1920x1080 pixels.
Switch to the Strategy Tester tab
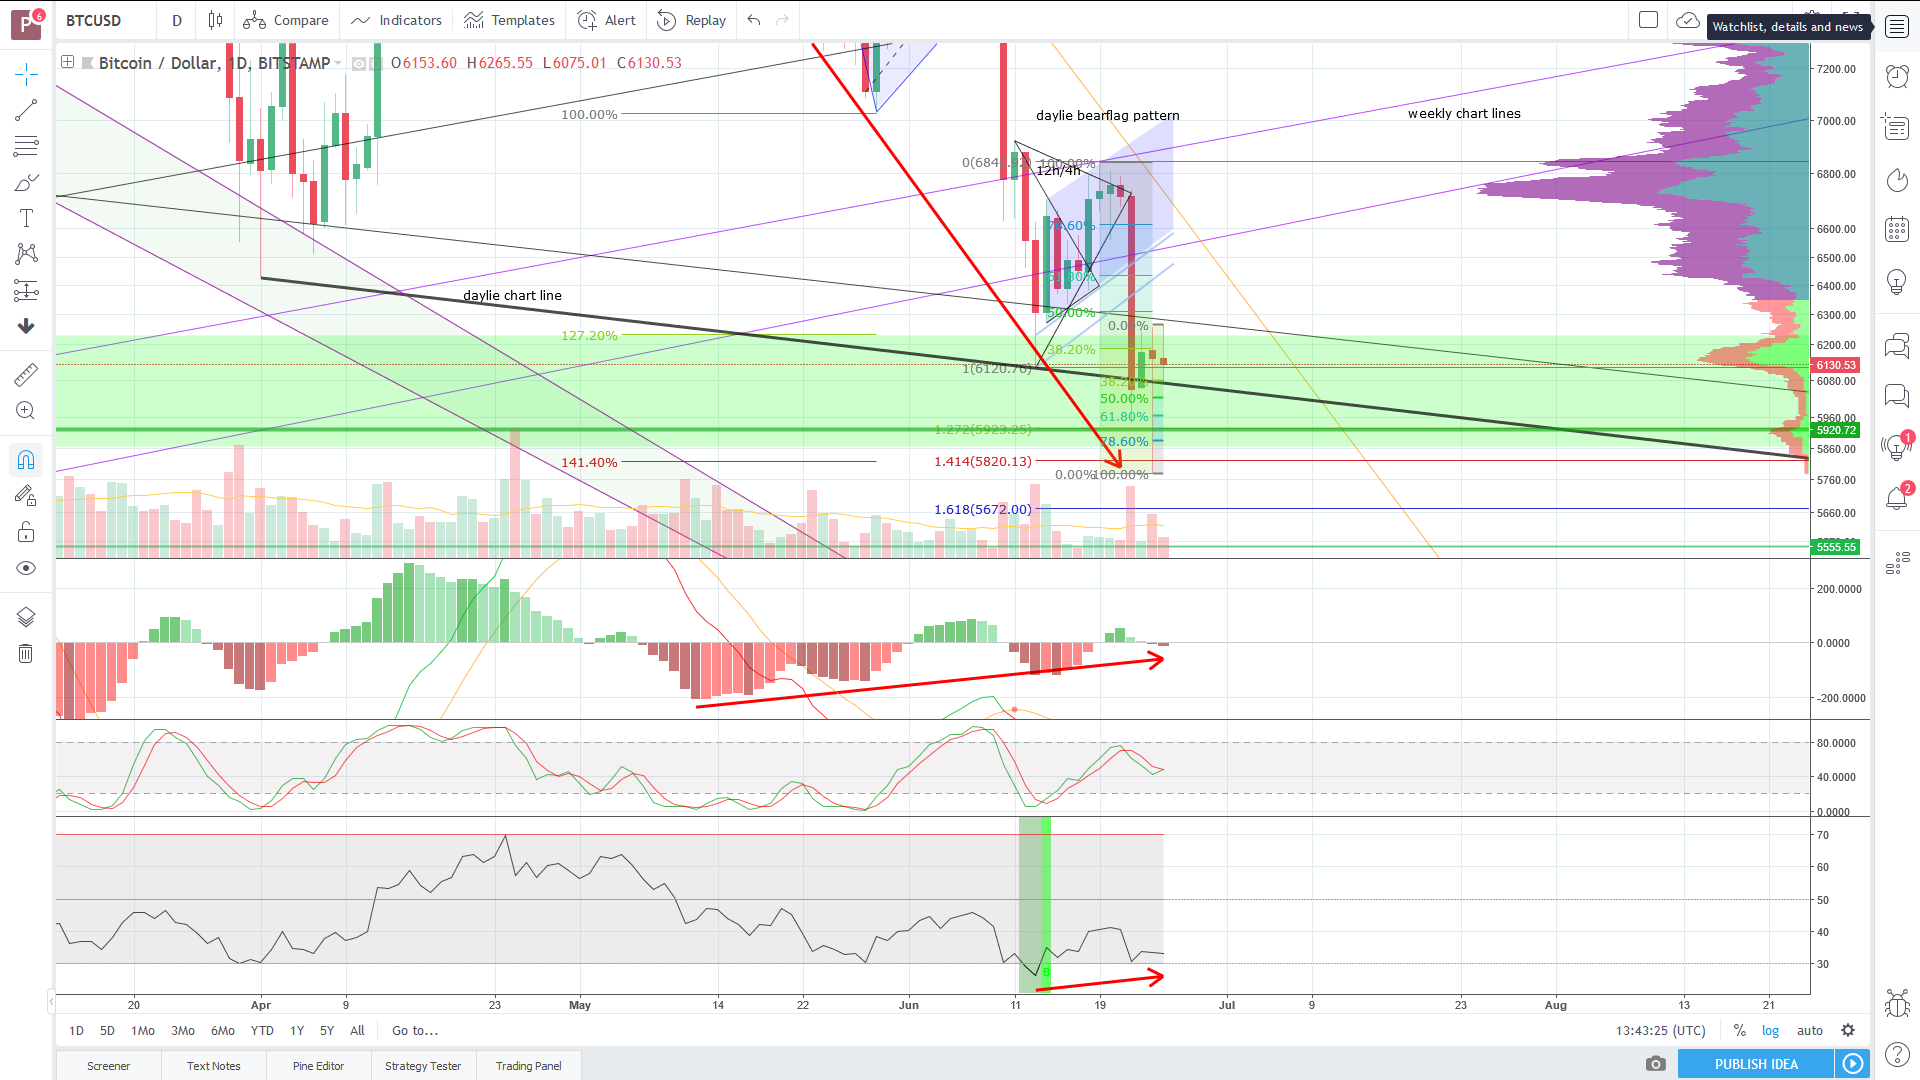coord(423,1066)
